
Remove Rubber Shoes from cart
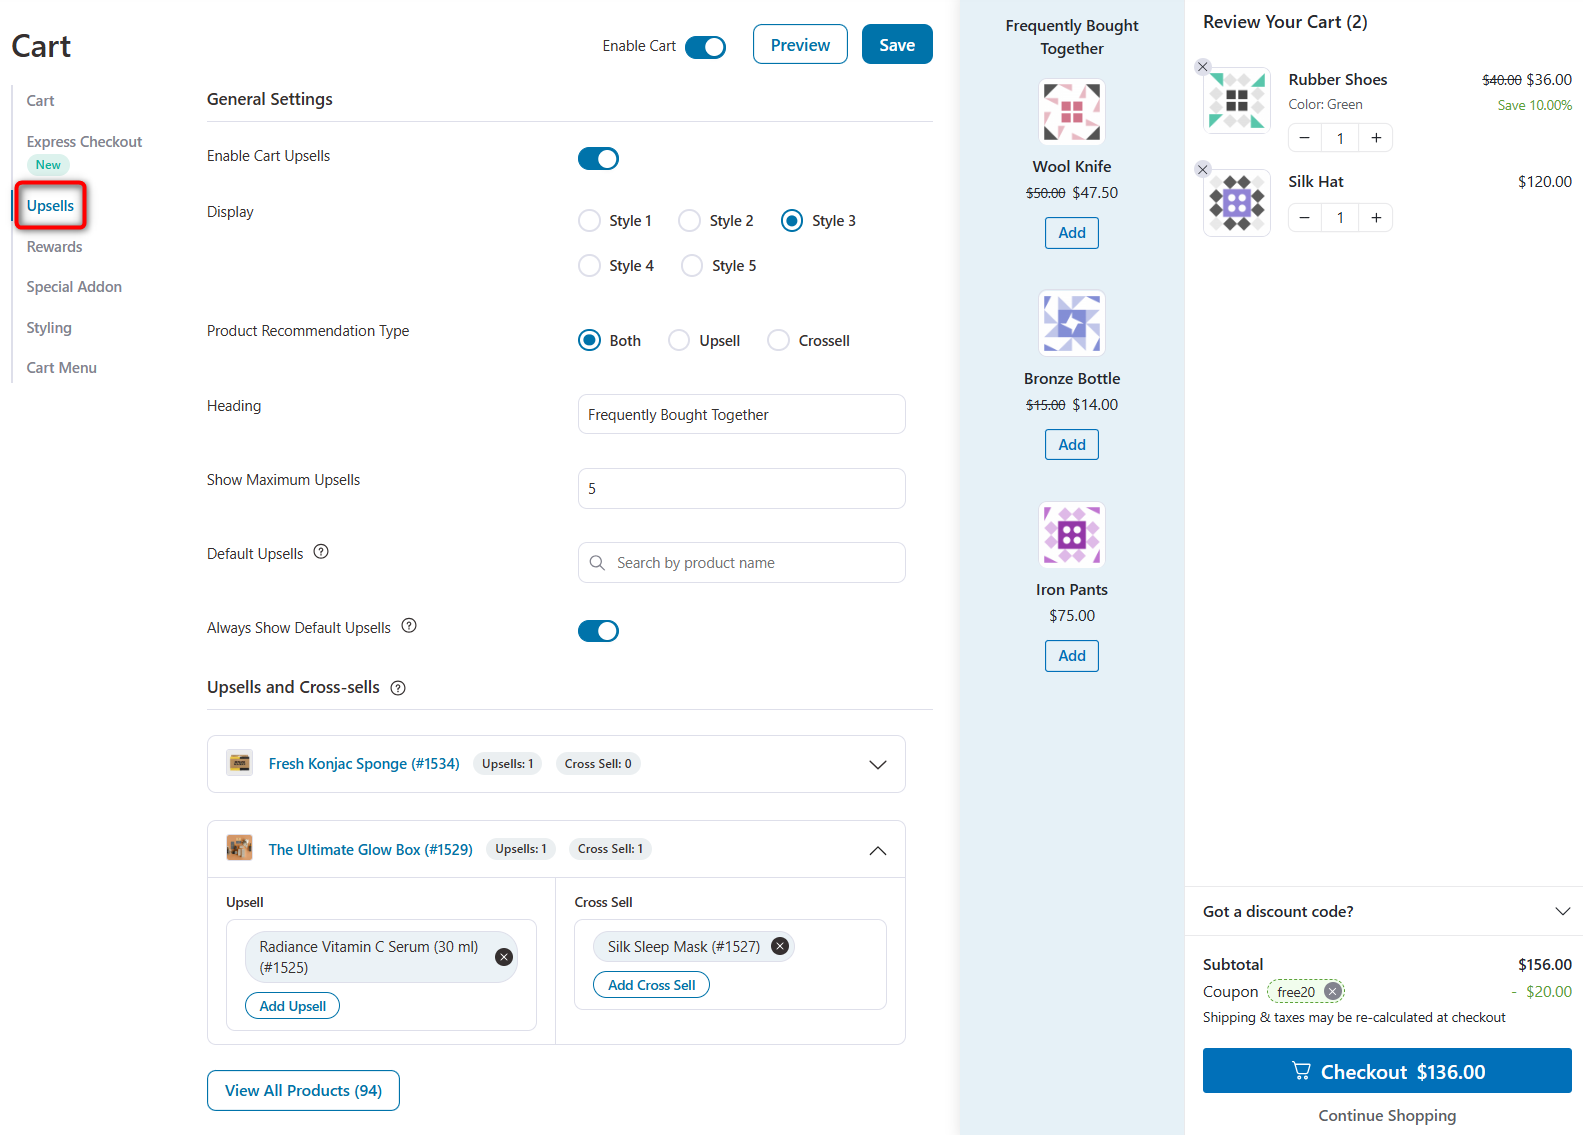(x=1203, y=67)
